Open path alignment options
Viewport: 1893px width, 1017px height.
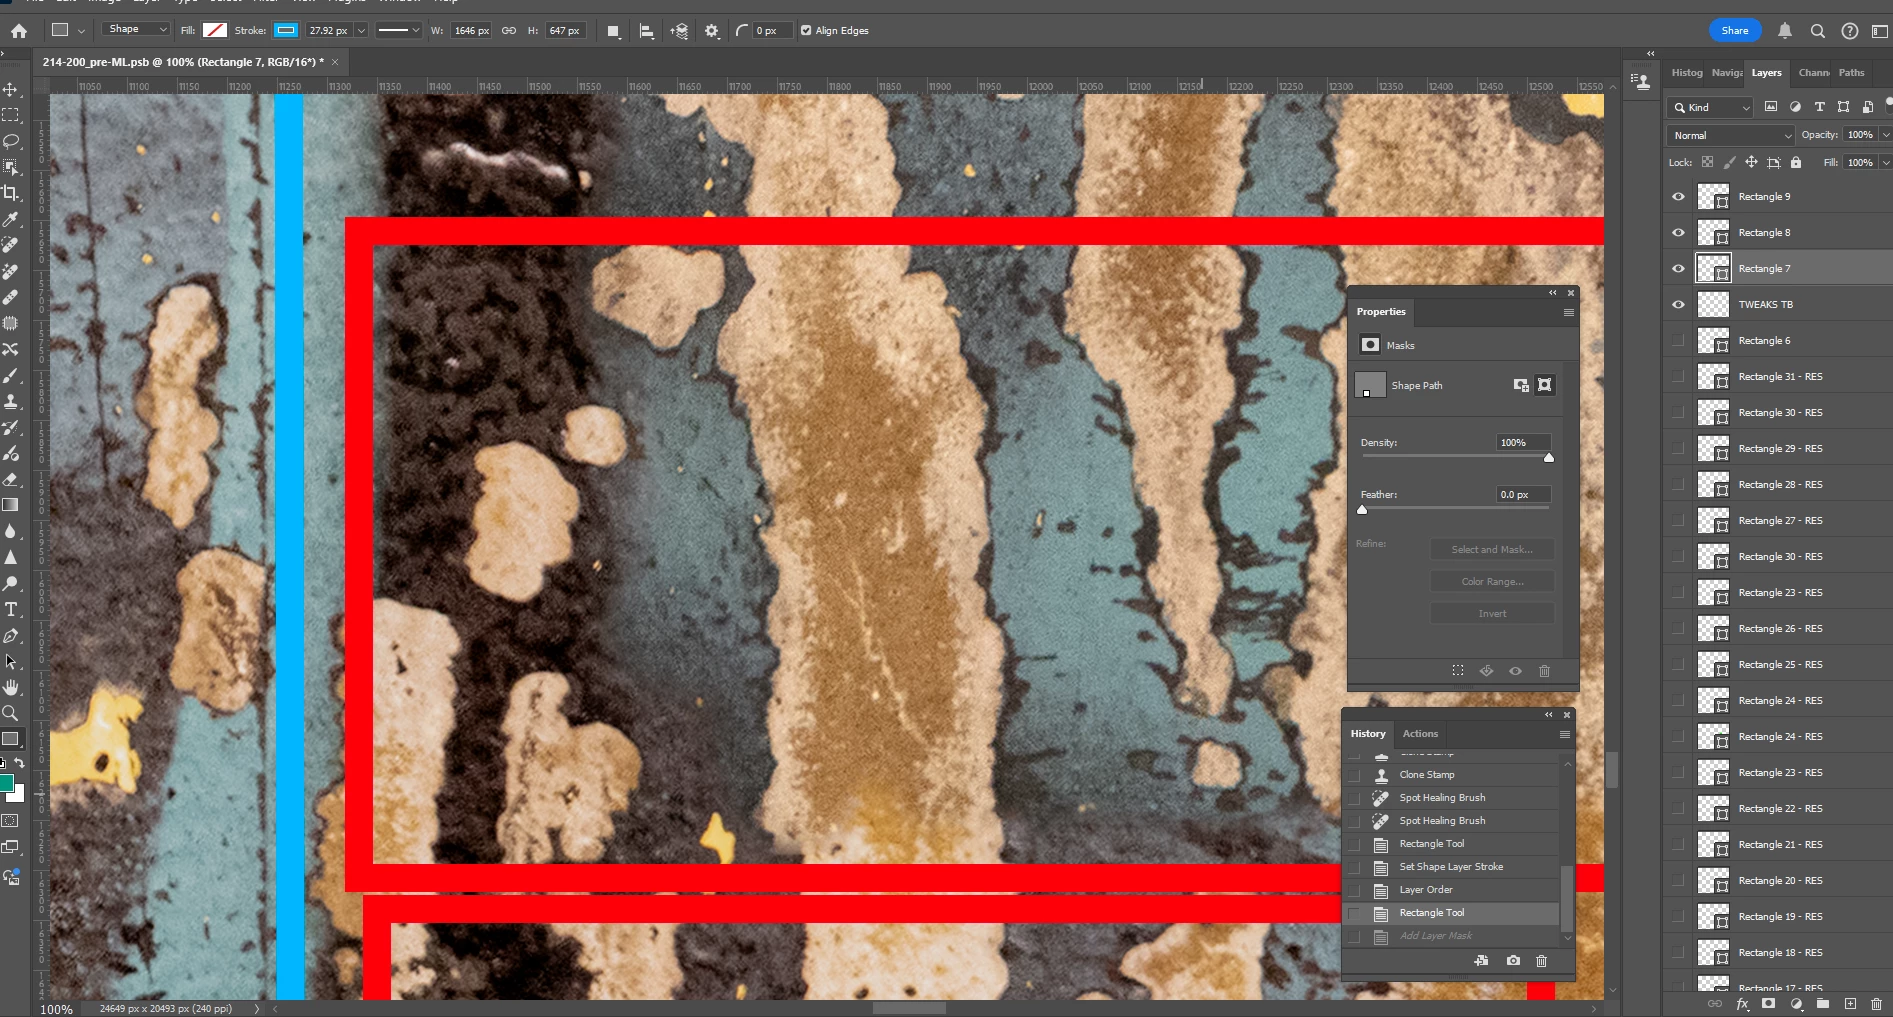coord(647,31)
